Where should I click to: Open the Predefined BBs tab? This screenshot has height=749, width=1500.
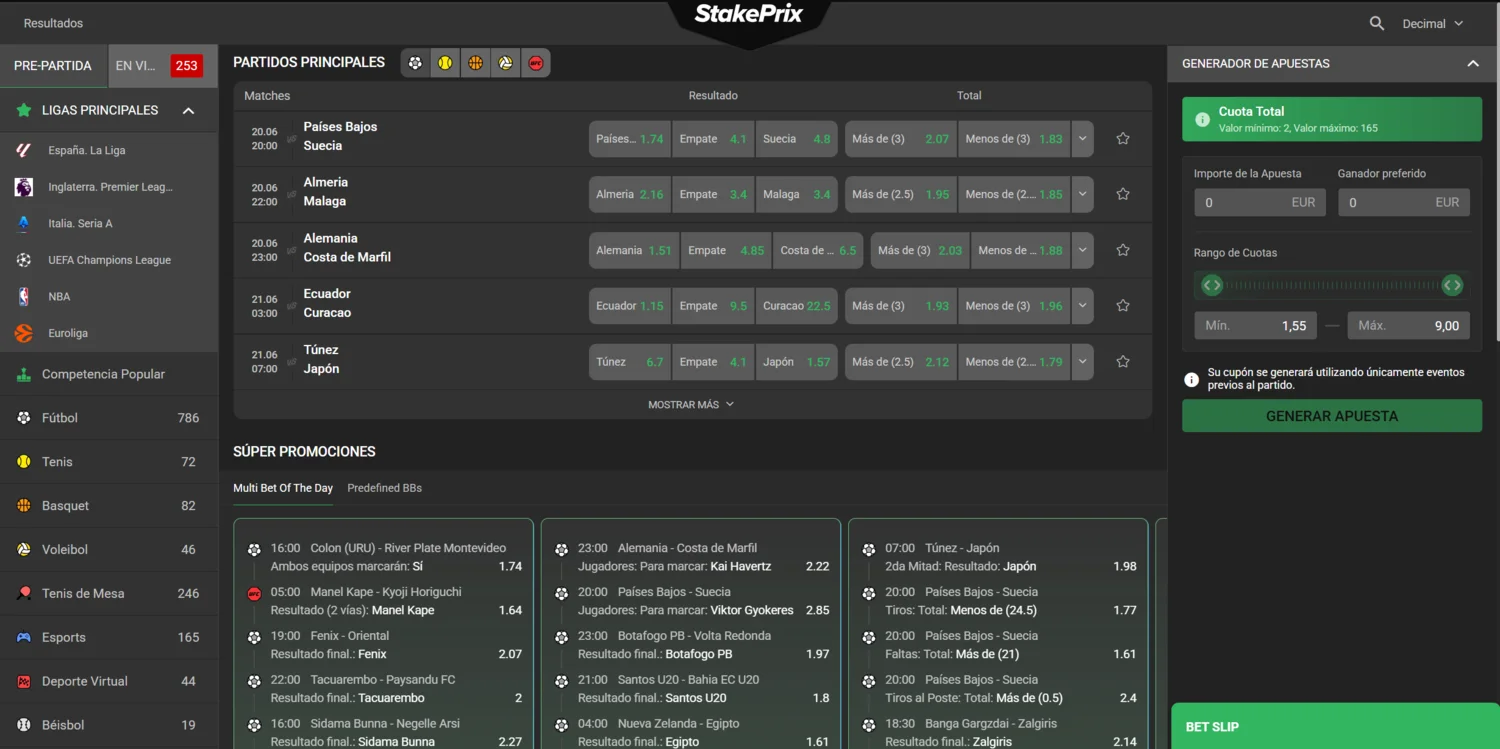[x=384, y=488]
